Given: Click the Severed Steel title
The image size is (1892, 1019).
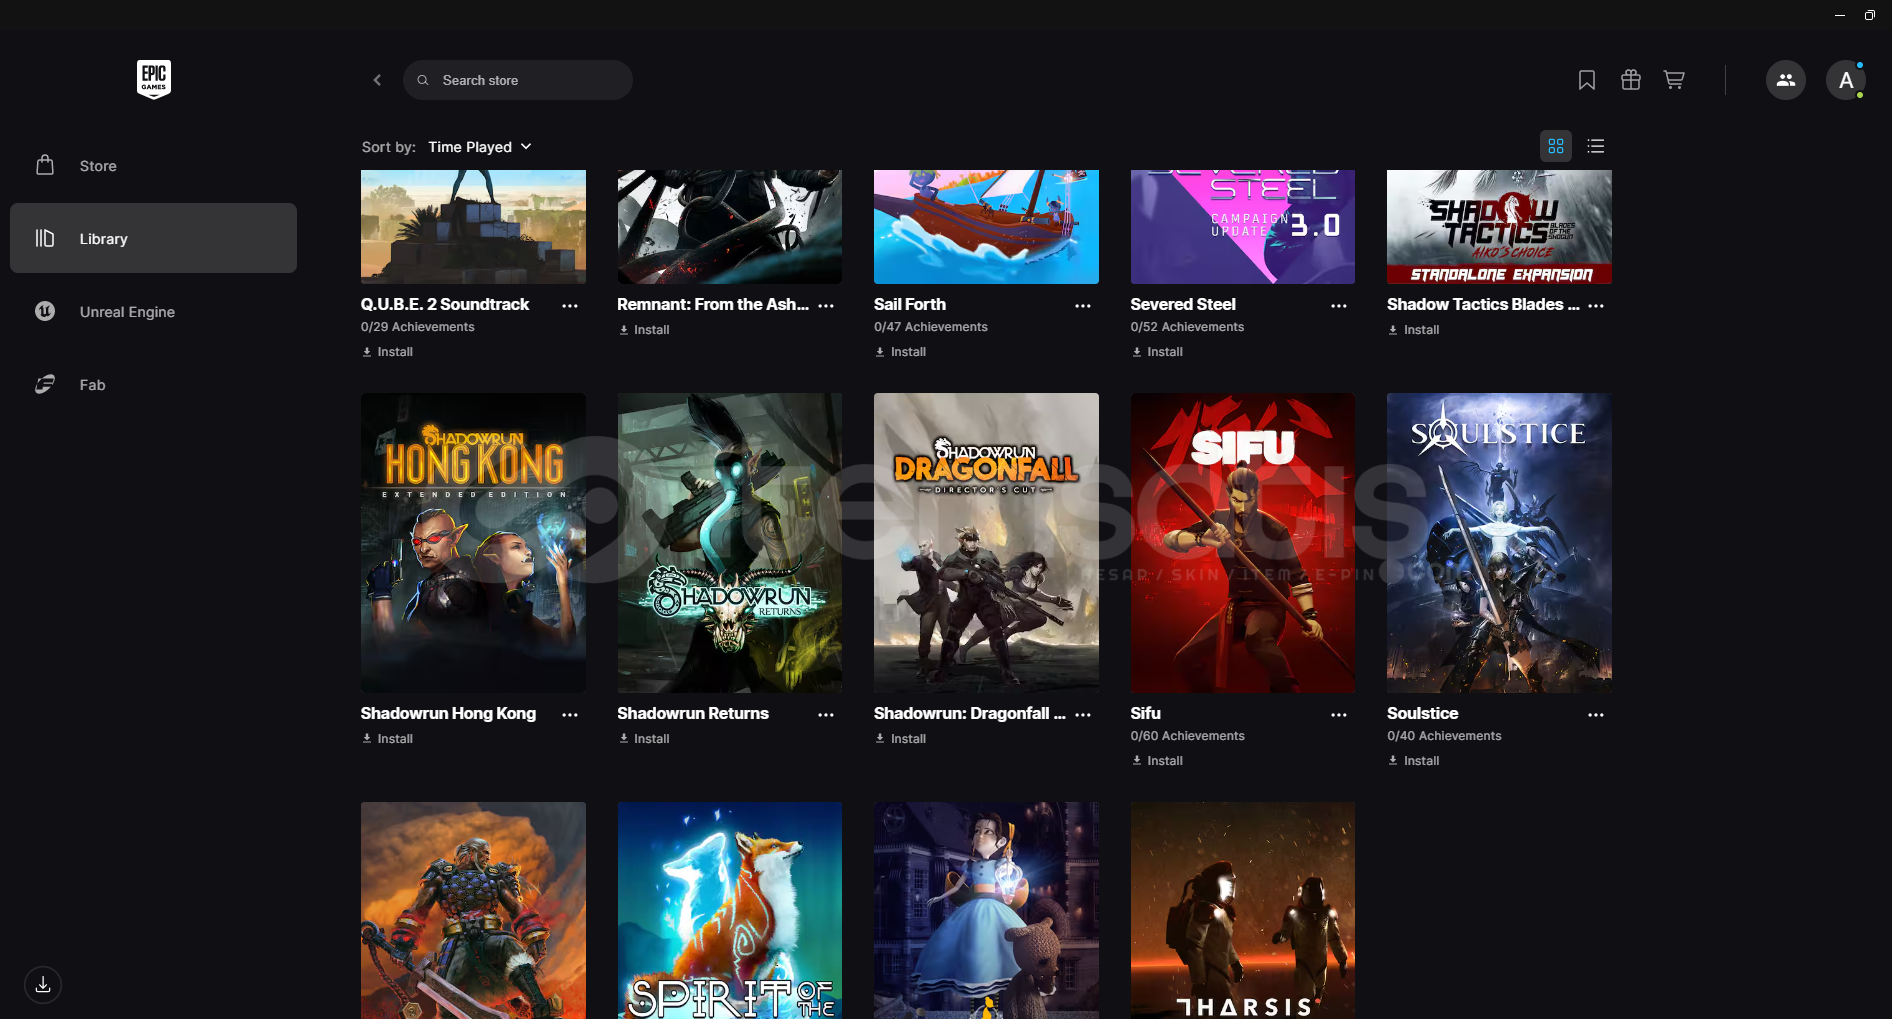Looking at the screenshot, I should click(x=1183, y=304).
